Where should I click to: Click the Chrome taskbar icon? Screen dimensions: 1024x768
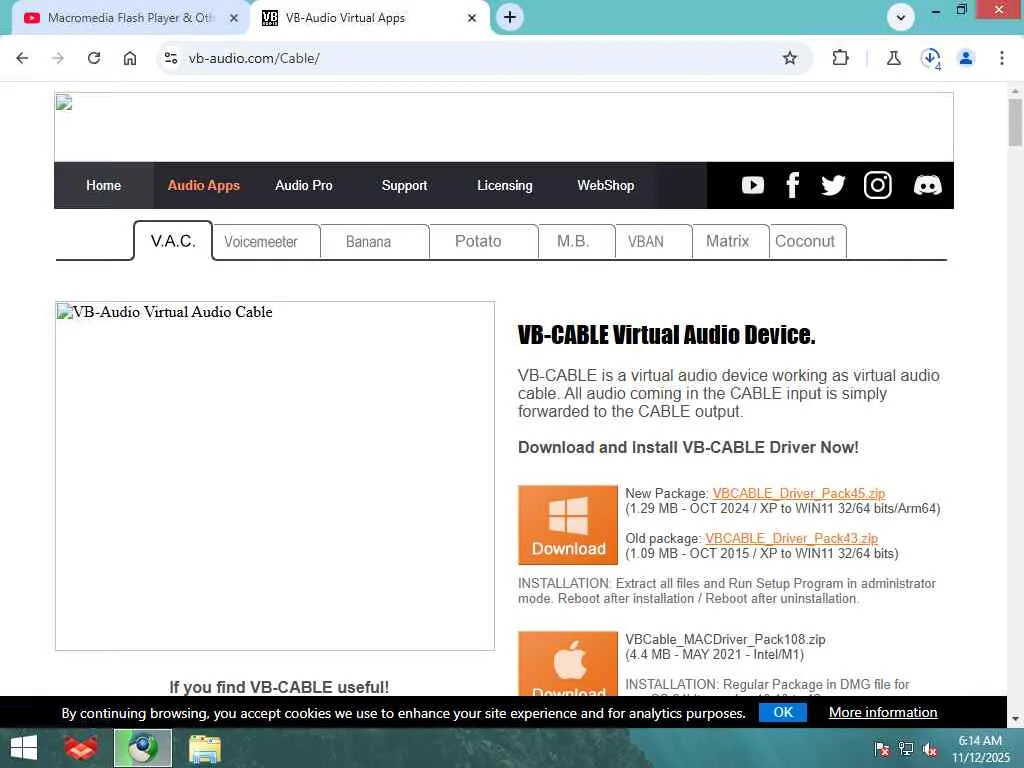143,748
